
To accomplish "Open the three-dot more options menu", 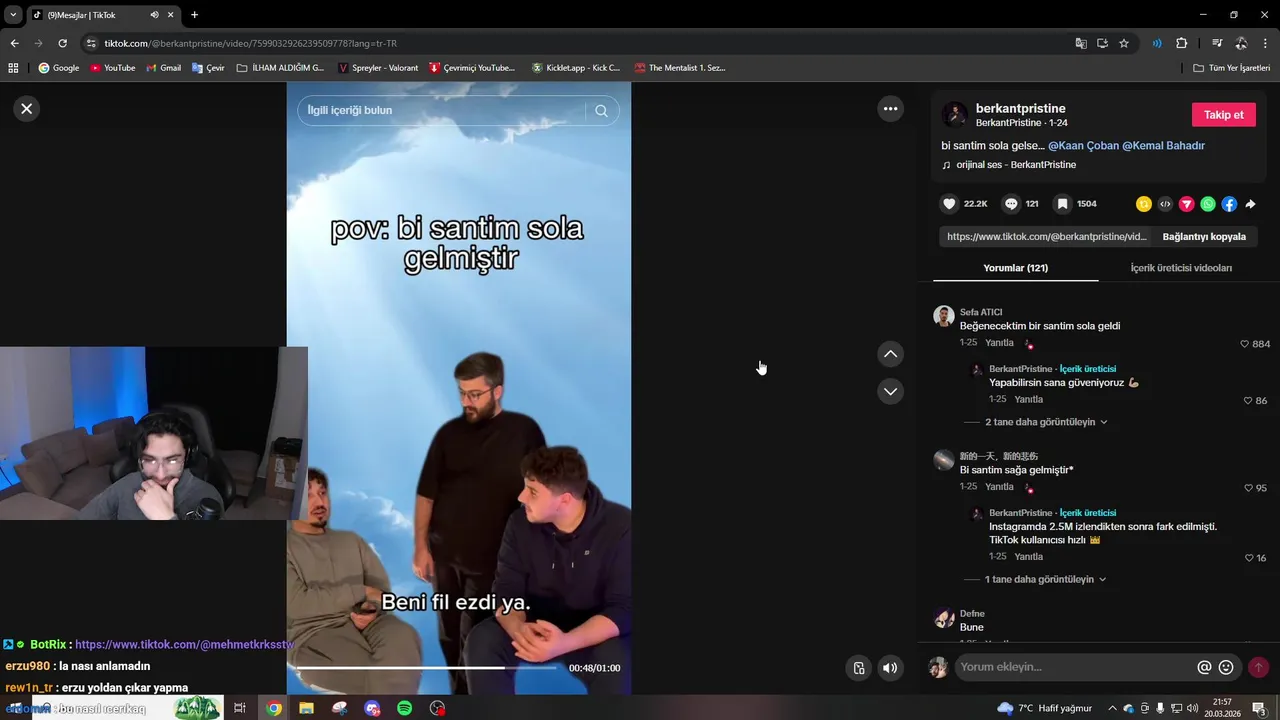I will 890,109.
